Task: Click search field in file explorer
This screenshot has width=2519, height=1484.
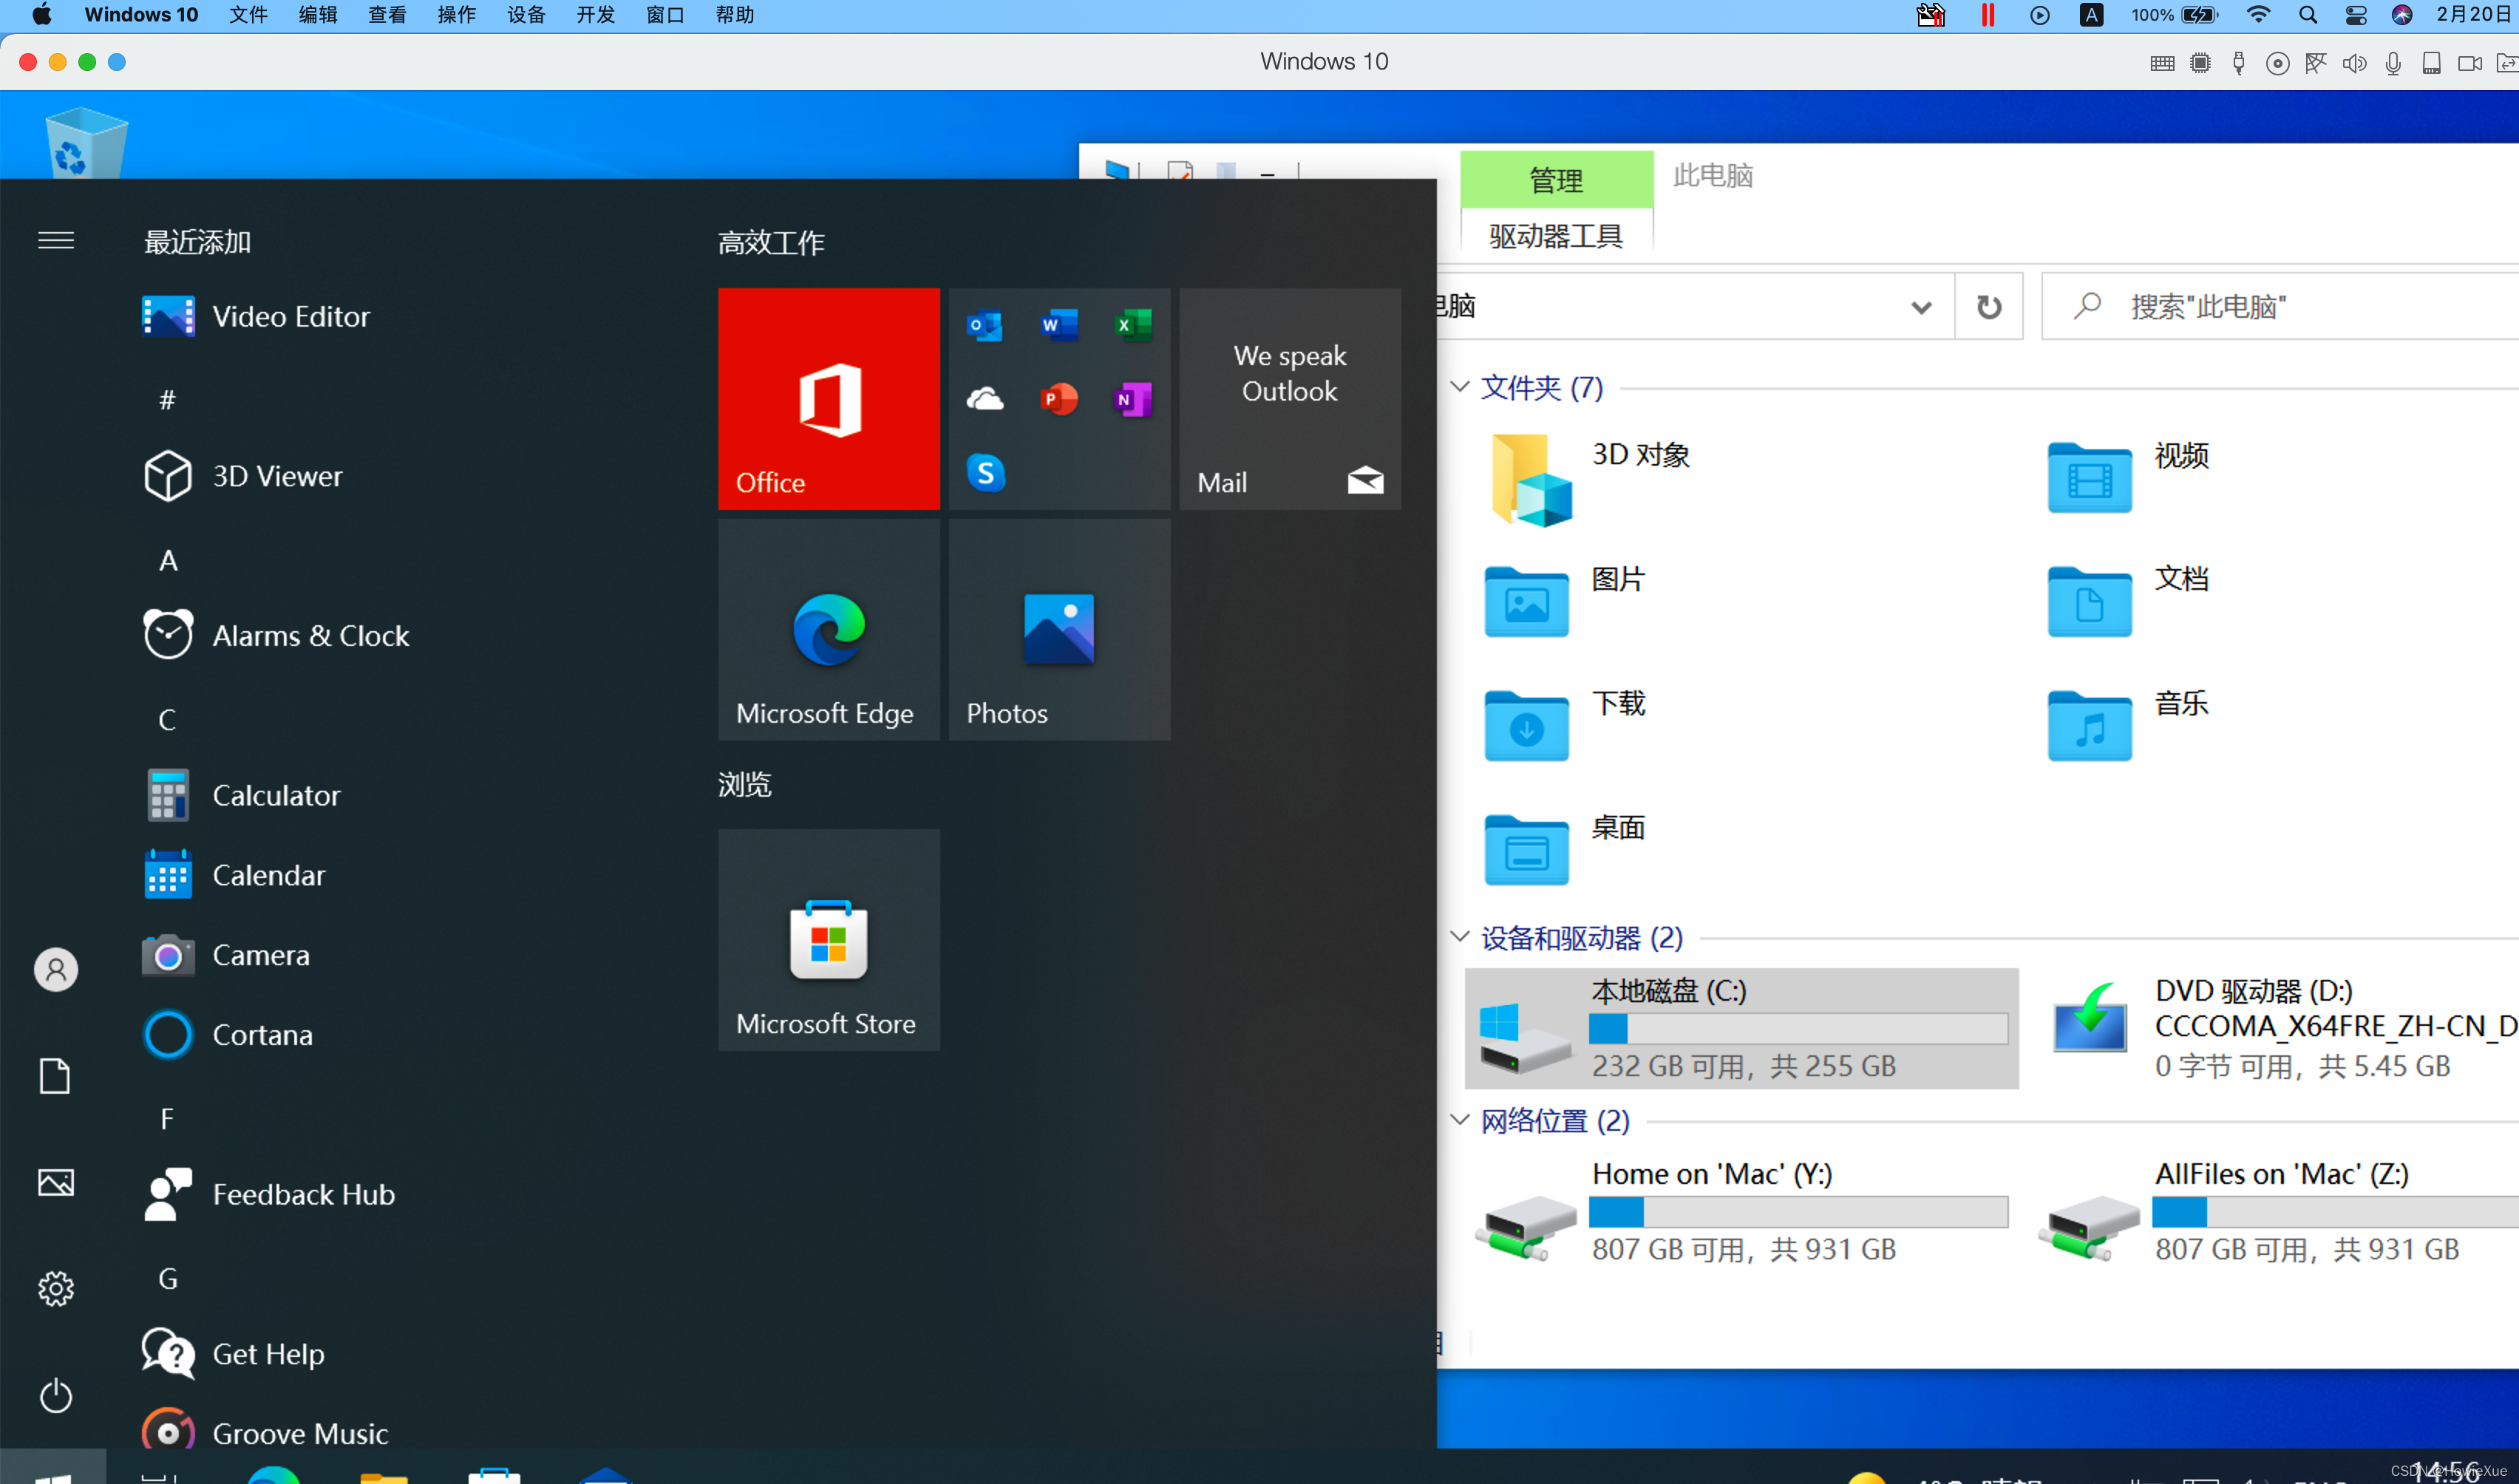Action: click(2279, 306)
